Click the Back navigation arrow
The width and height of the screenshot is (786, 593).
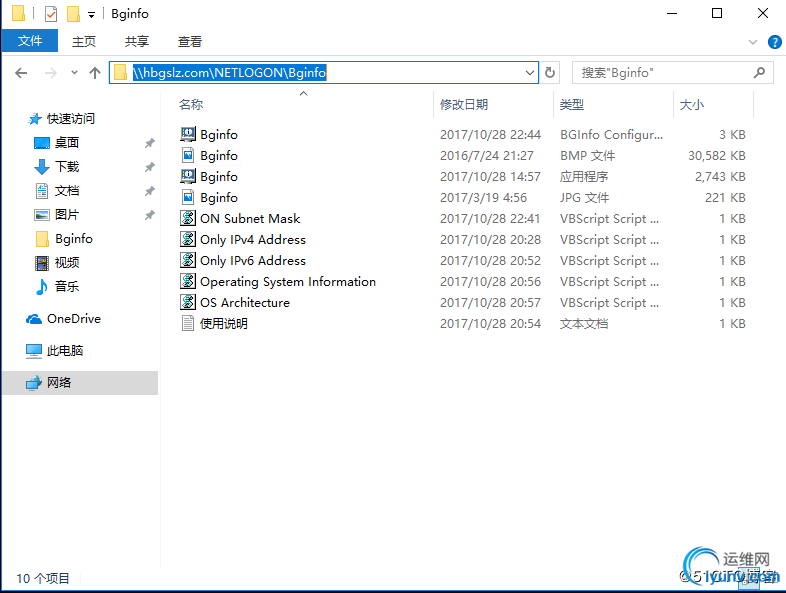coord(21,73)
